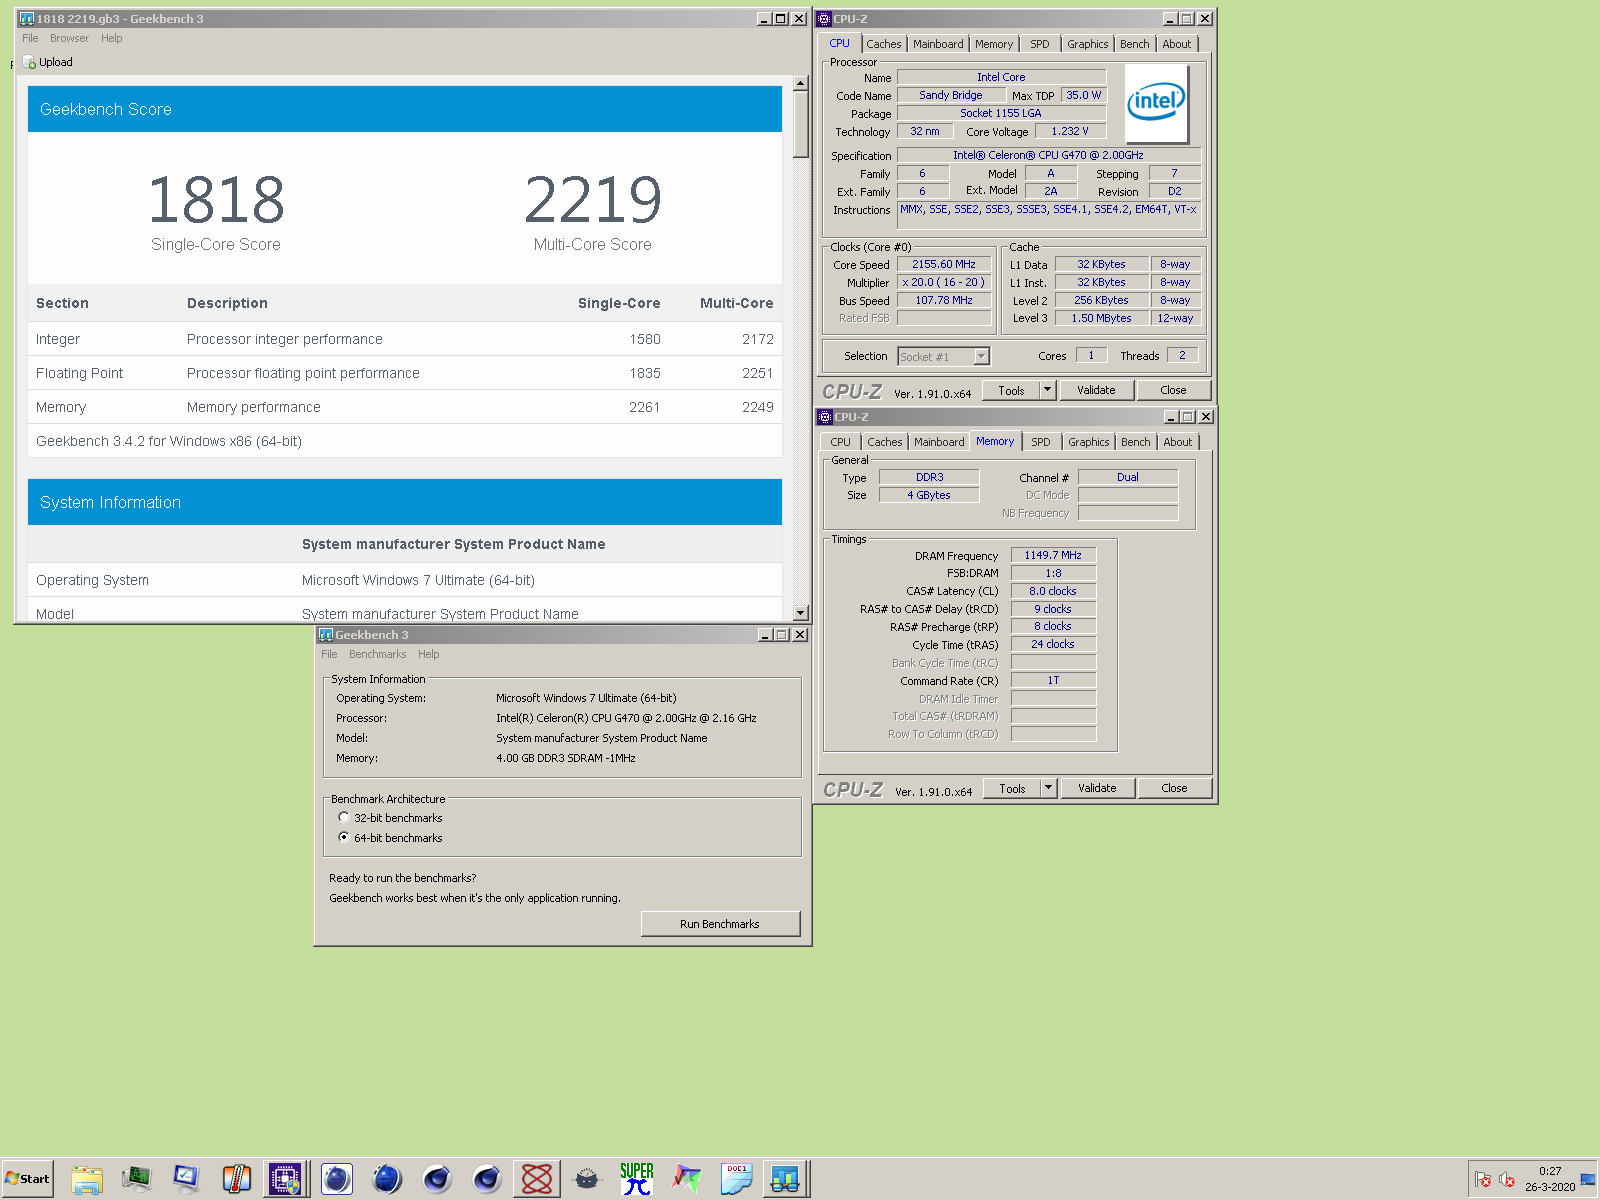Image resolution: width=1600 pixels, height=1200 pixels.
Task: Select 64-bit benchmarks radio button
Action: (344, 838)
